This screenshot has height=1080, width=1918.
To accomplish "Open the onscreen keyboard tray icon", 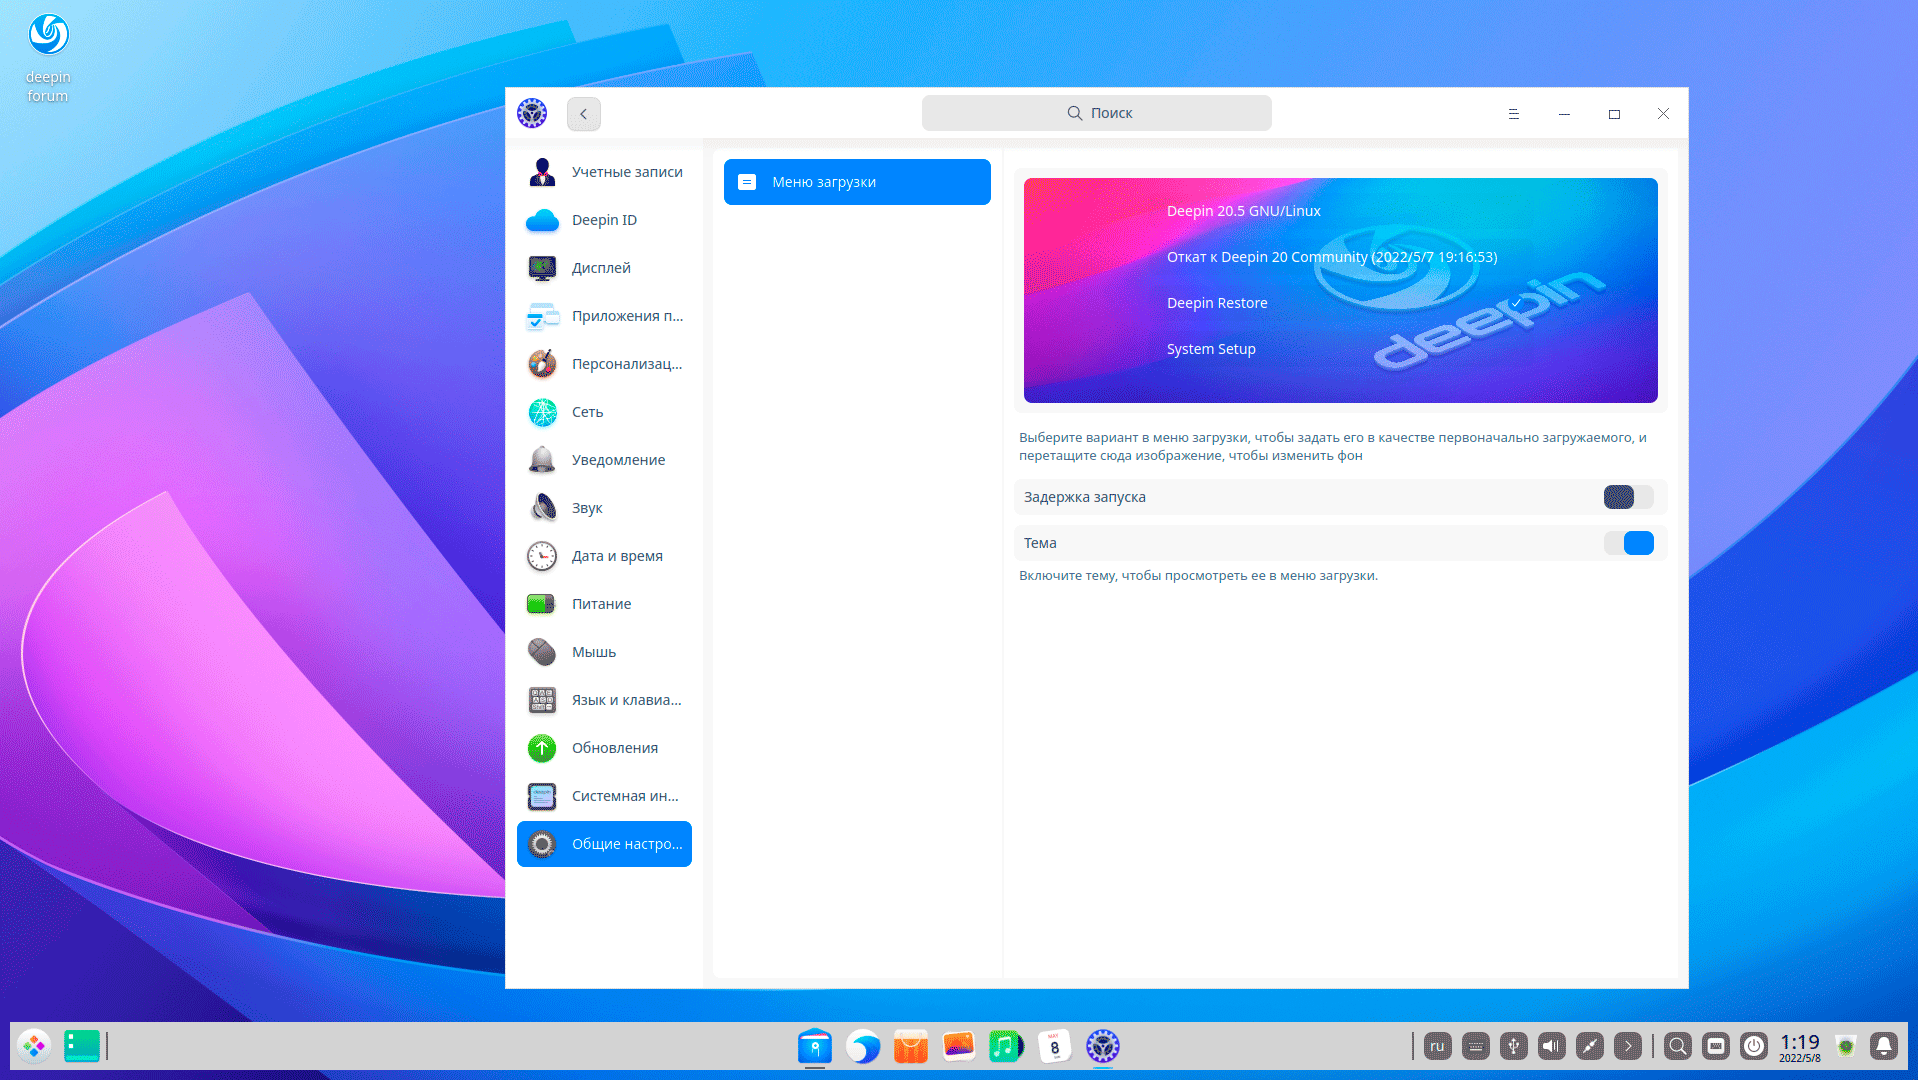I will point(1476,1046).
